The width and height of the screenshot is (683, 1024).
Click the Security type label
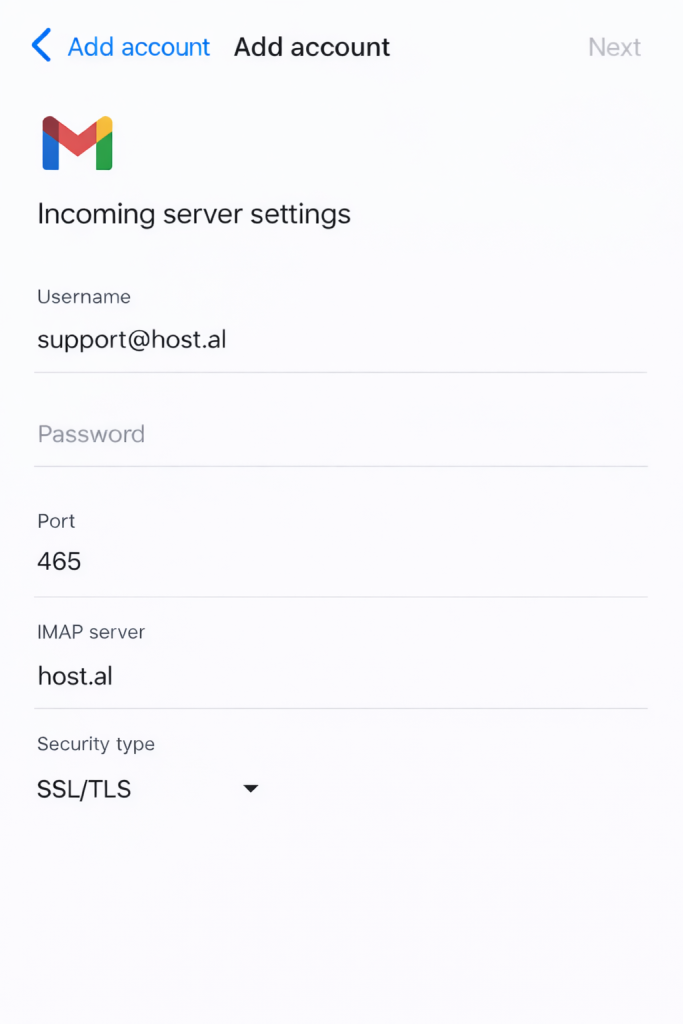pos(96,744)
